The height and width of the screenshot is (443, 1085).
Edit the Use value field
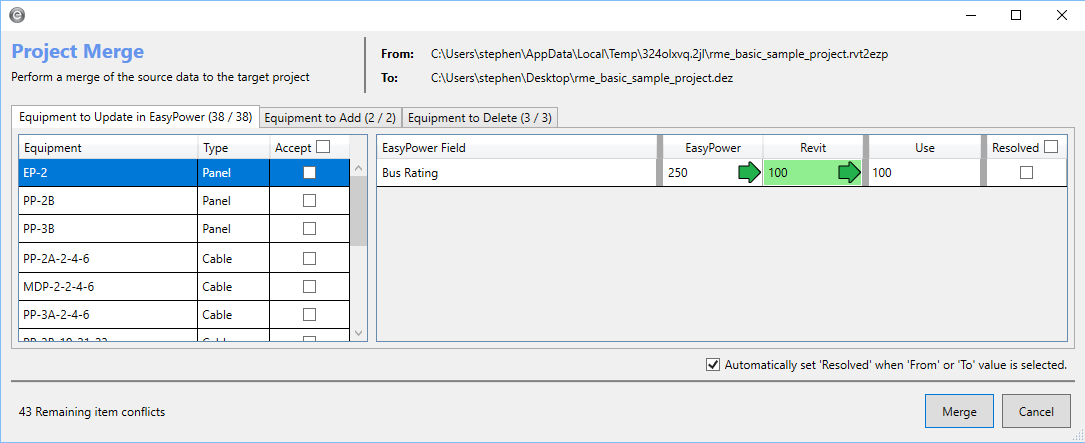pos(922,173)
